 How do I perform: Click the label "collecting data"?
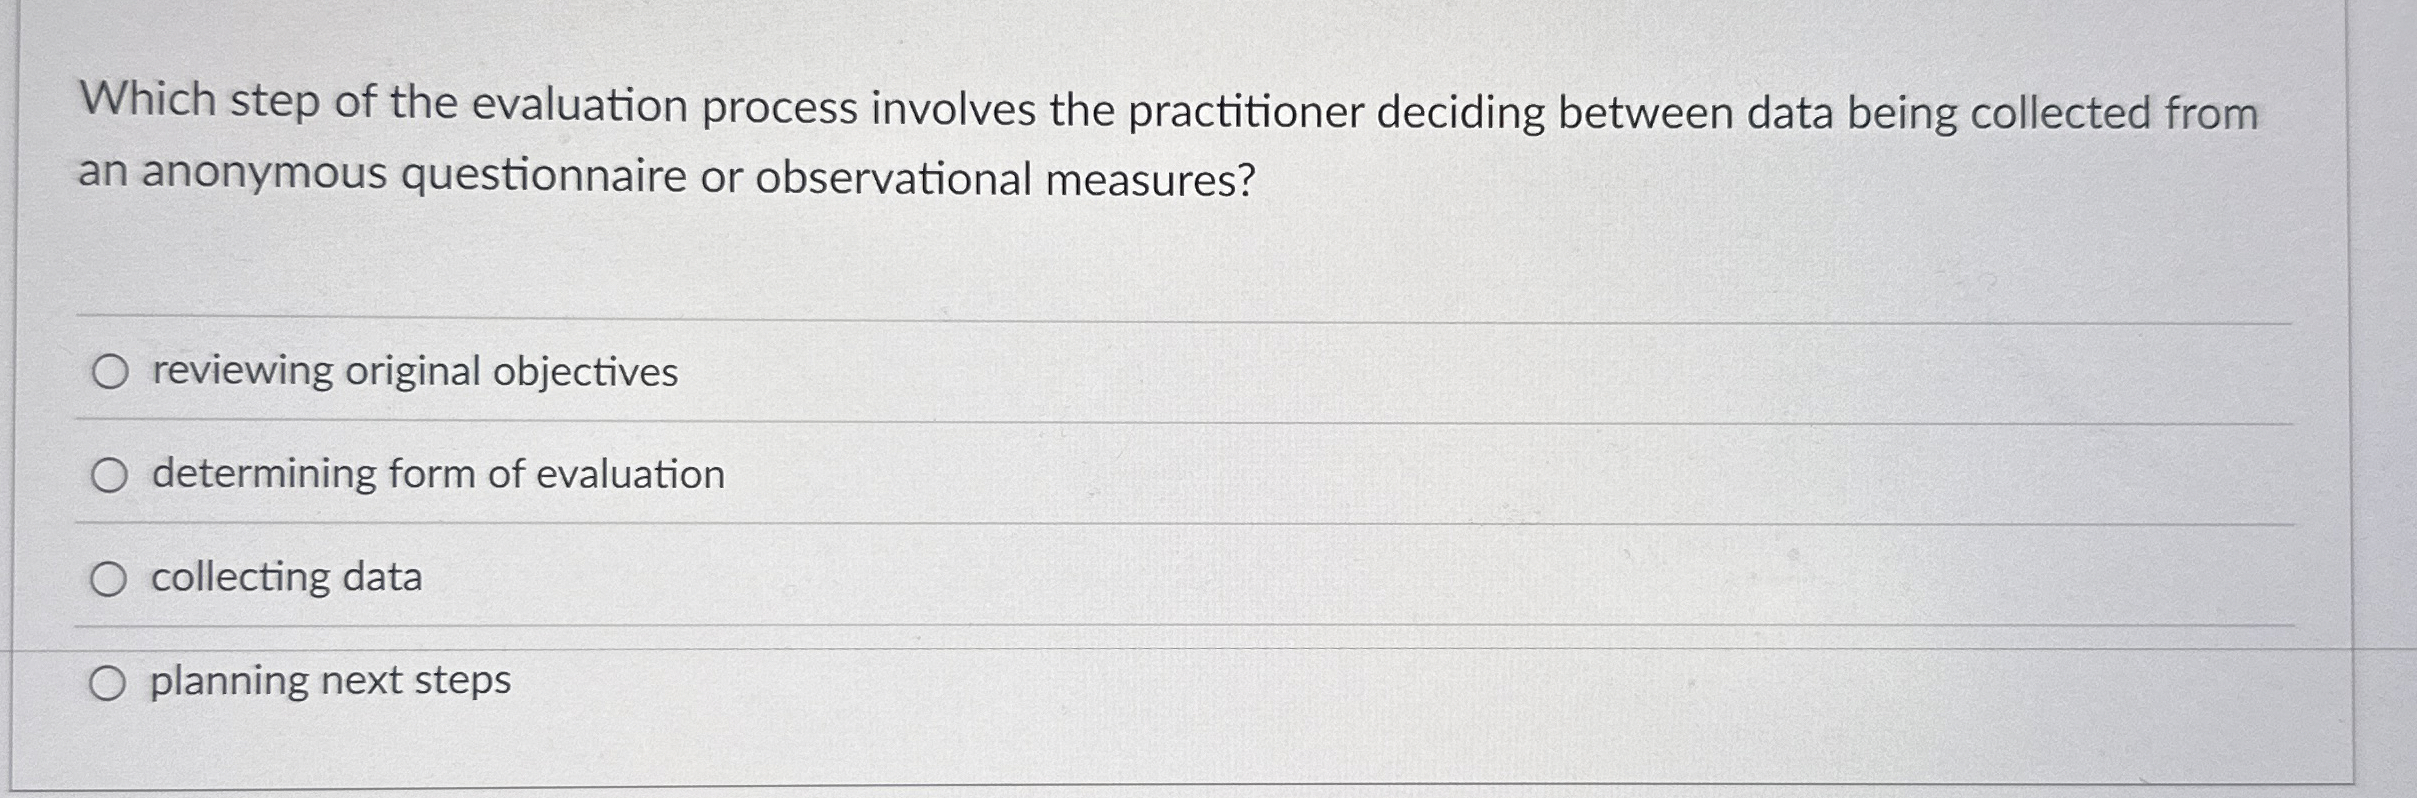click(286, 577)
